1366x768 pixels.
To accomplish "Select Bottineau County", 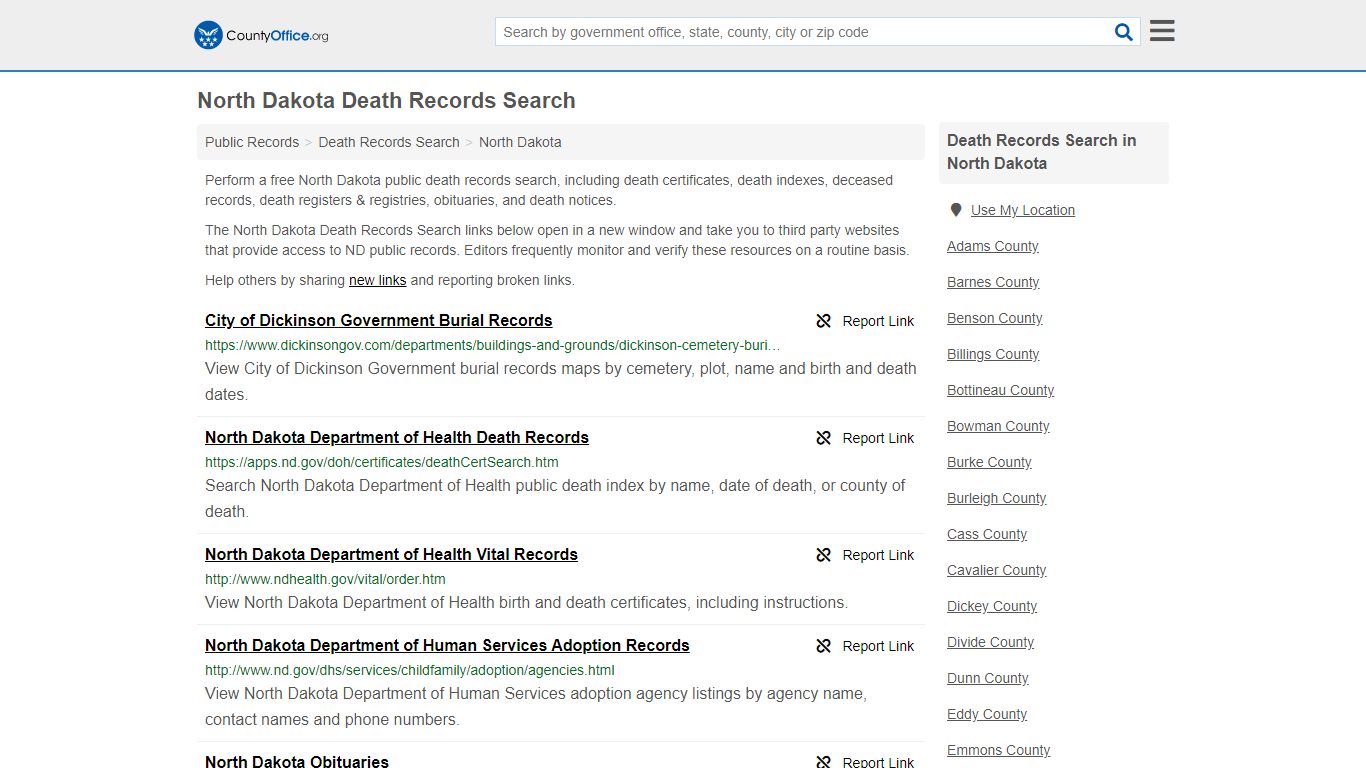I will tap(1001, 390).
